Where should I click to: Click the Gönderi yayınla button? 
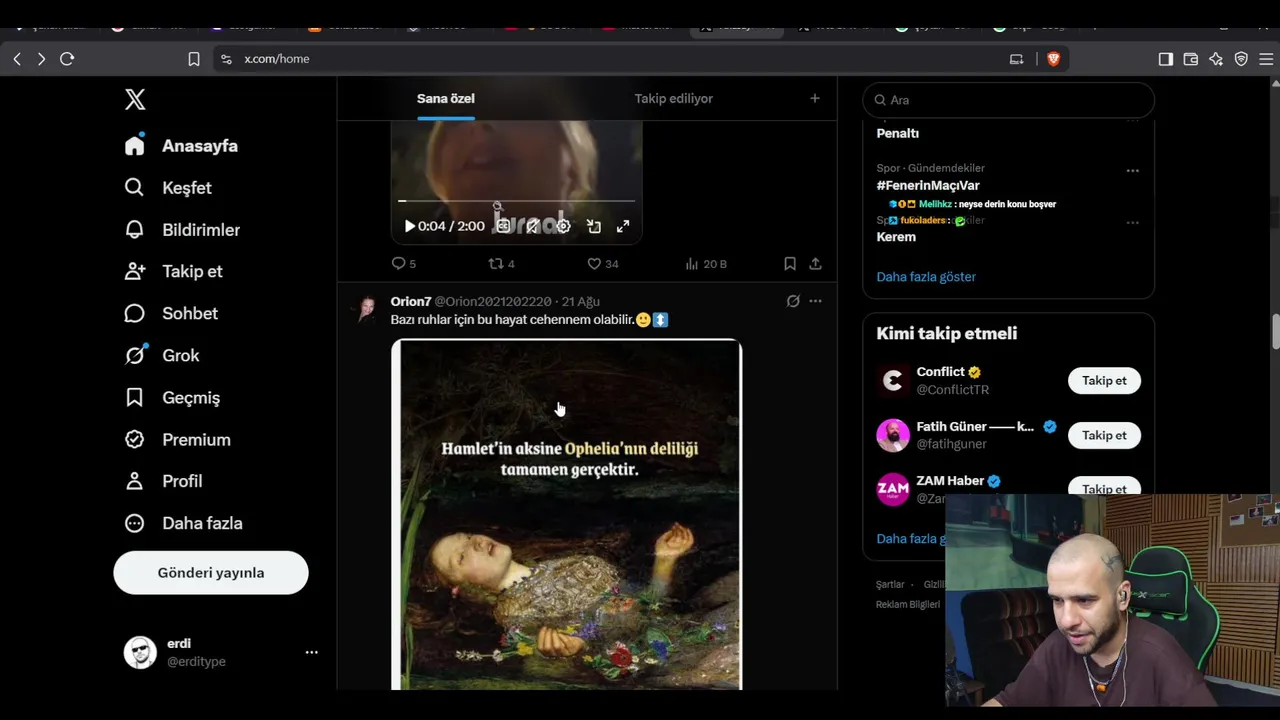pyautogui.click(x=211, y=573)
